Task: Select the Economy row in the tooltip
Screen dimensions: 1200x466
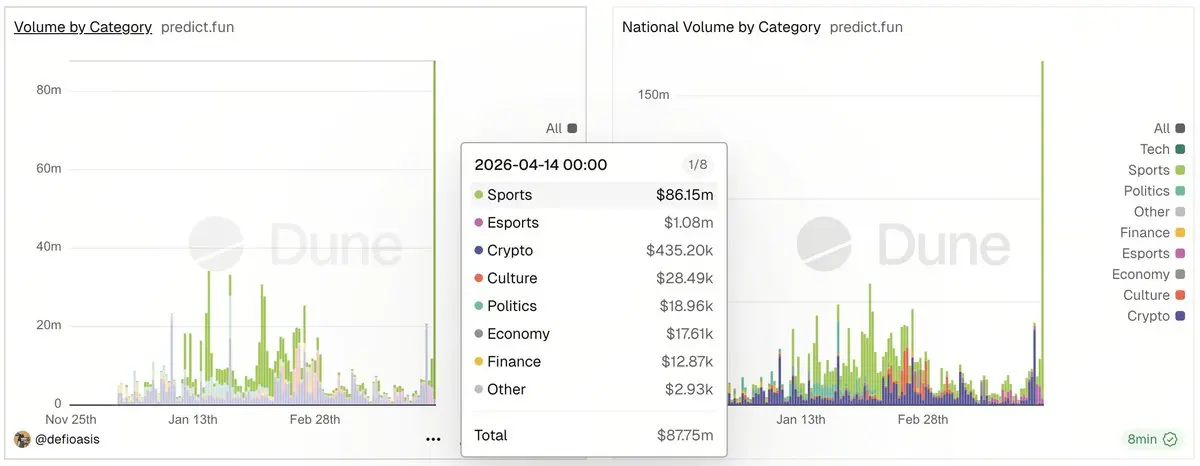Action: pos(594,334)
